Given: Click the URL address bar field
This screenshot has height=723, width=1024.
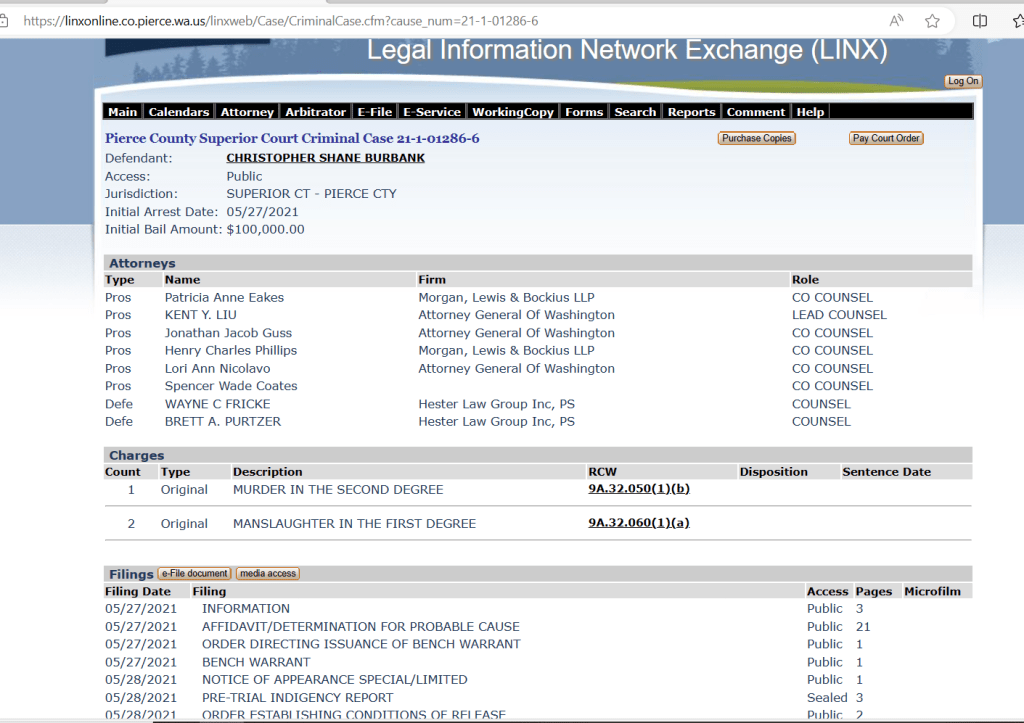Looking at the screenshot, I should tap(400, 21).
